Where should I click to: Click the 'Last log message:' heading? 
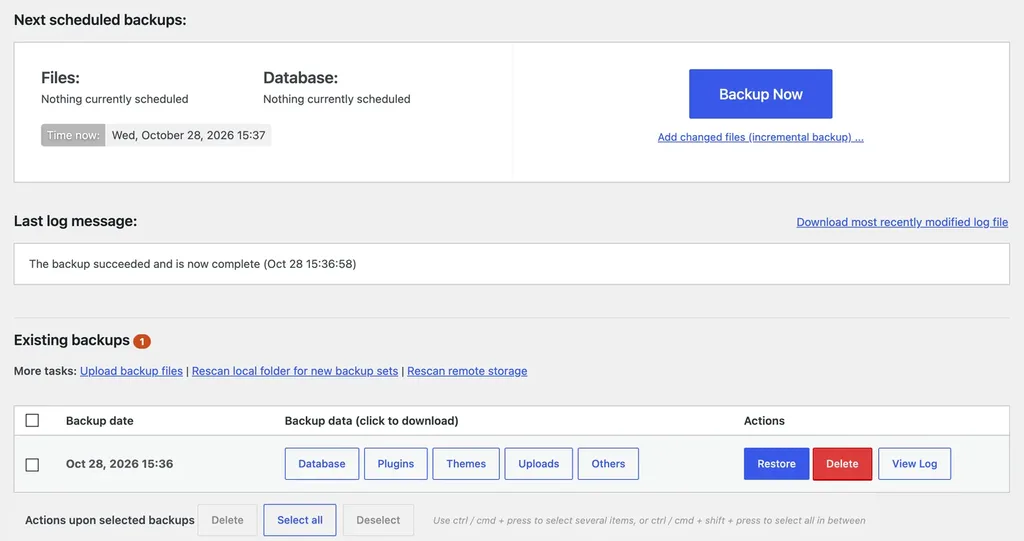[x=75, y=221]
